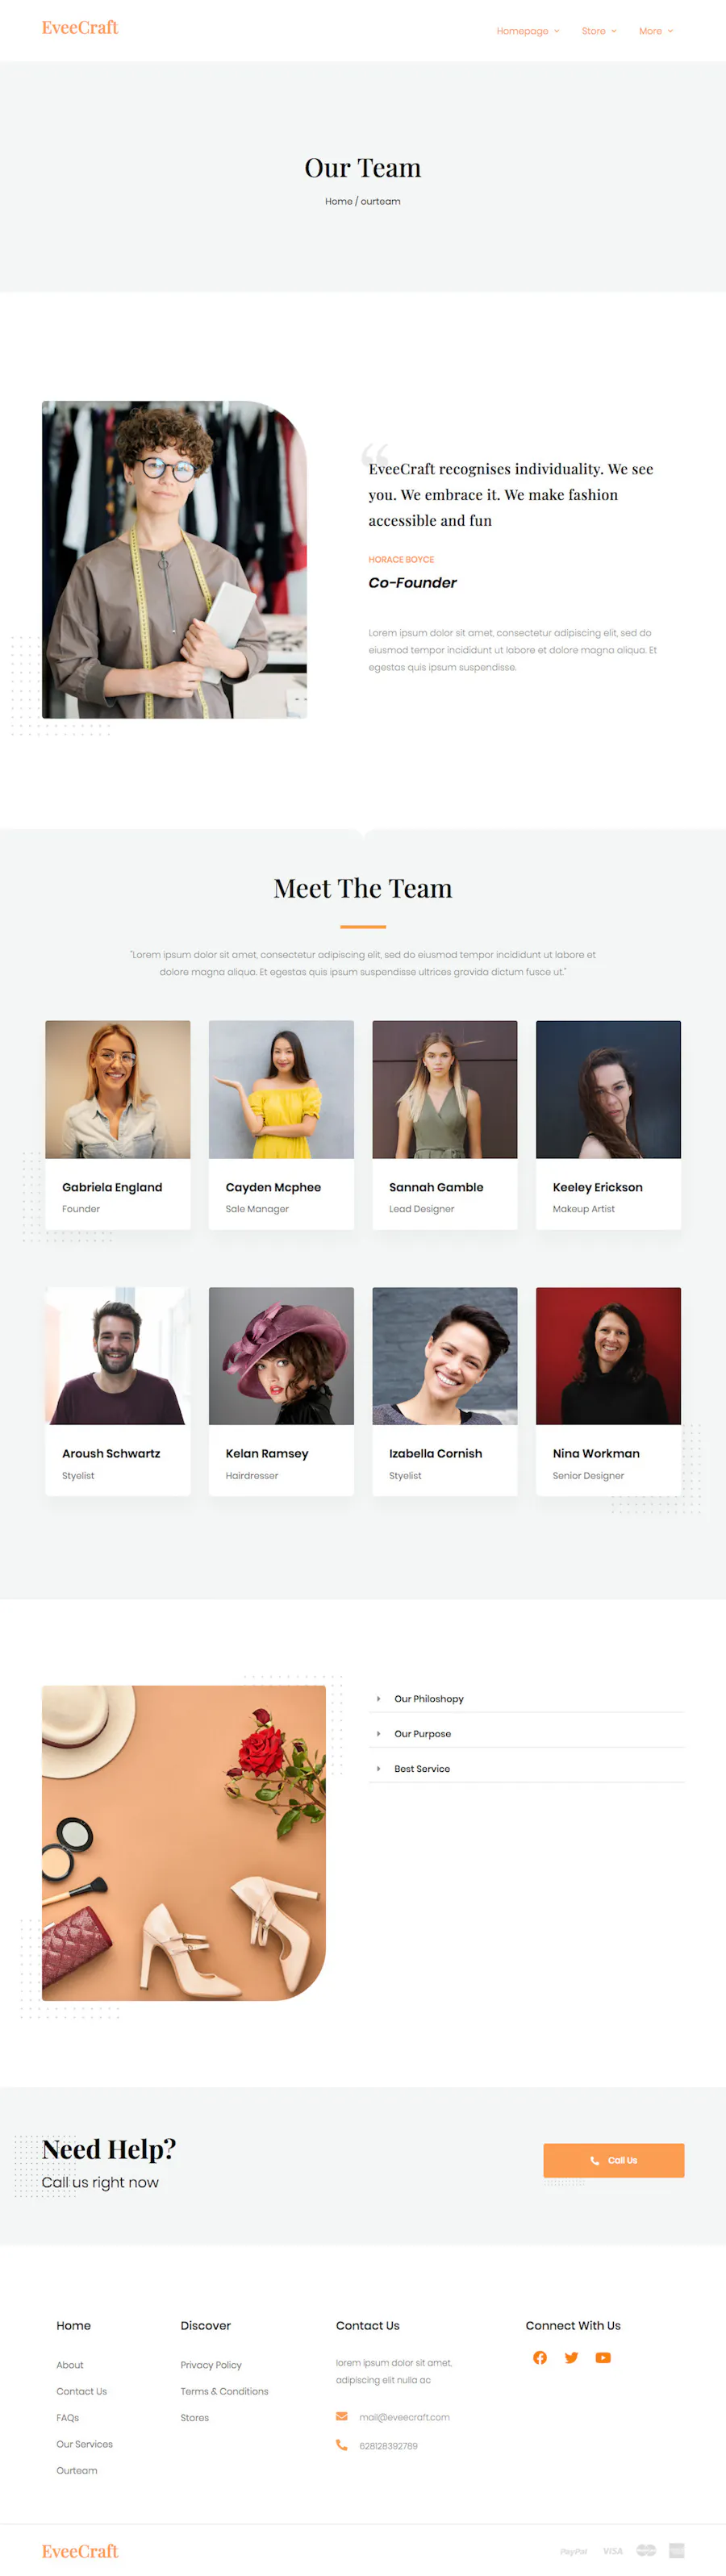Open the Store dropdown menu
The image size is (726, 2576).
(599, 31)
